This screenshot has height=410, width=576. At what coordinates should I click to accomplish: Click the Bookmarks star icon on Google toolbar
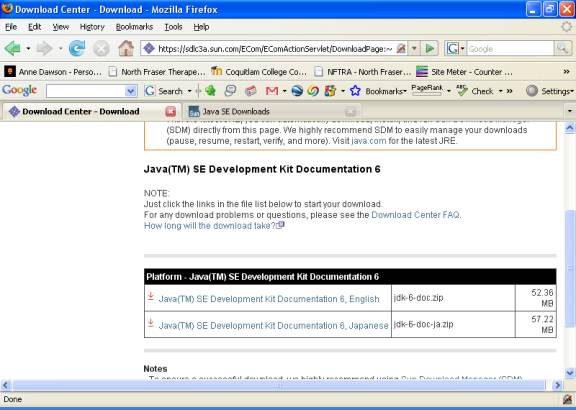point(355,91)
